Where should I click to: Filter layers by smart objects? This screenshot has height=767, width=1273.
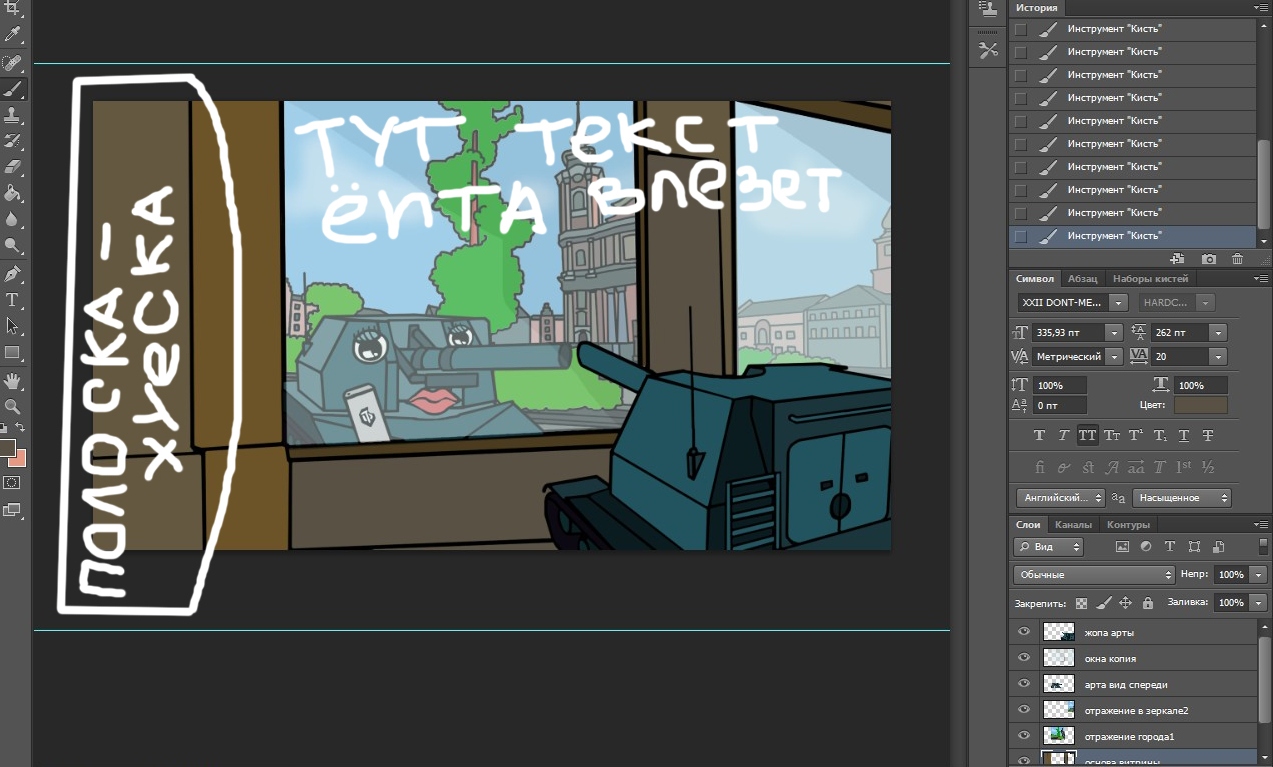[x=1218, y=547]
